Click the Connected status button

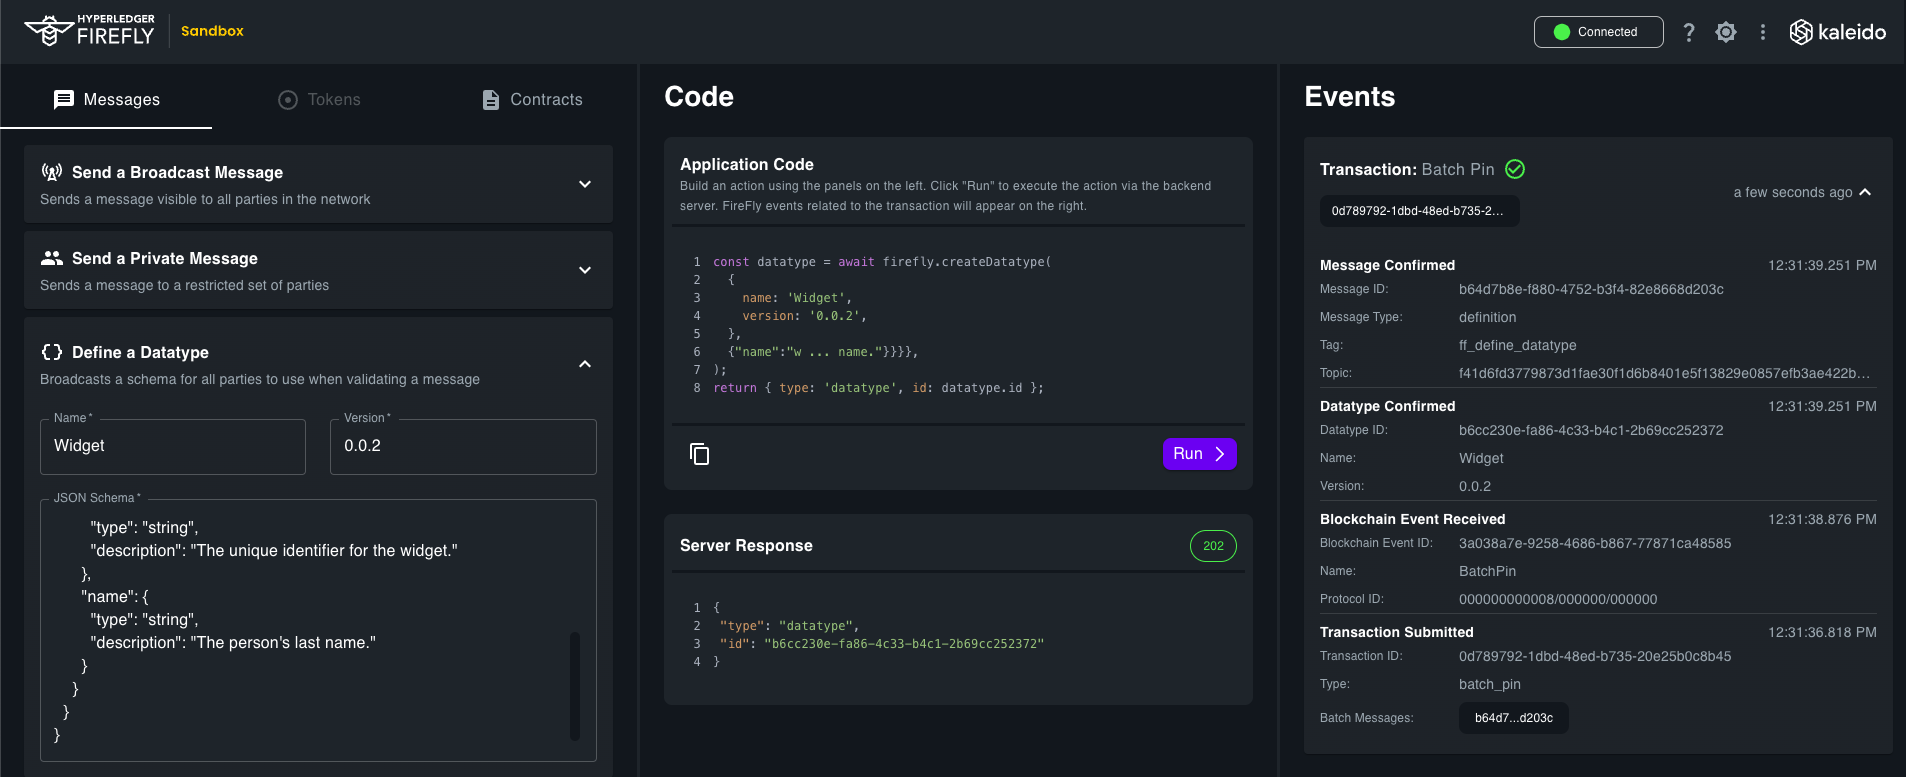point(1598,32)
